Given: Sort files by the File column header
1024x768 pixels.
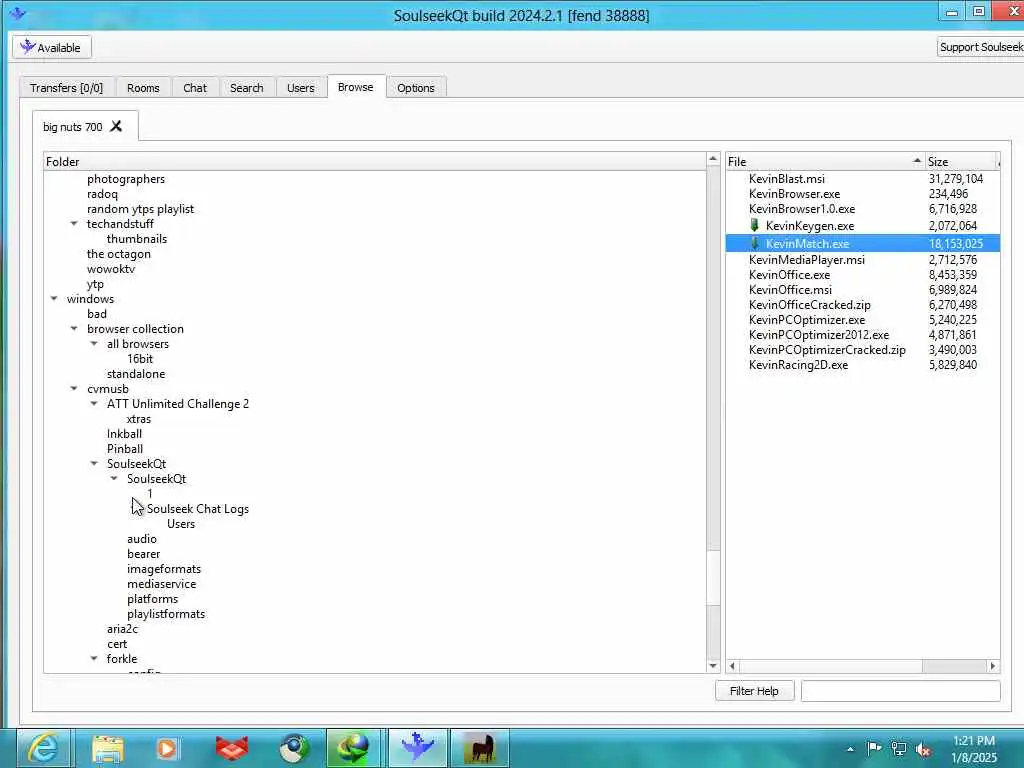Looking at the screenshot, I should coord(825,161).
